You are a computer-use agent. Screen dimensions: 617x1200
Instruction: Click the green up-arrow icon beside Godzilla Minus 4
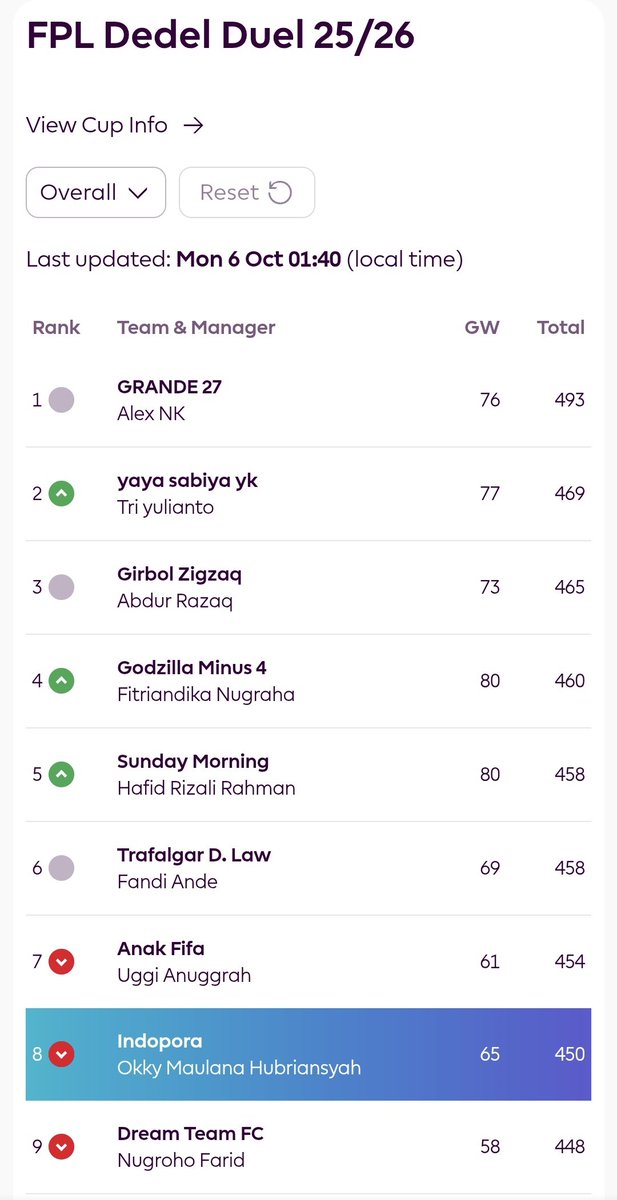[62, 681]
